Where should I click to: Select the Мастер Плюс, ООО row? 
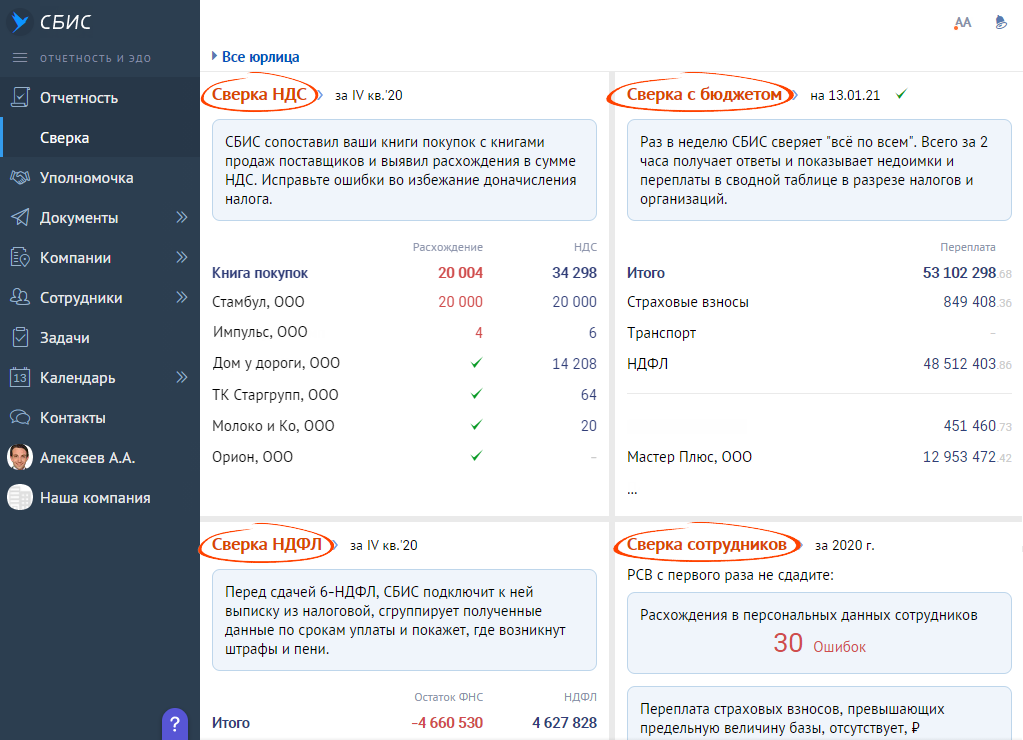(819, 457)
